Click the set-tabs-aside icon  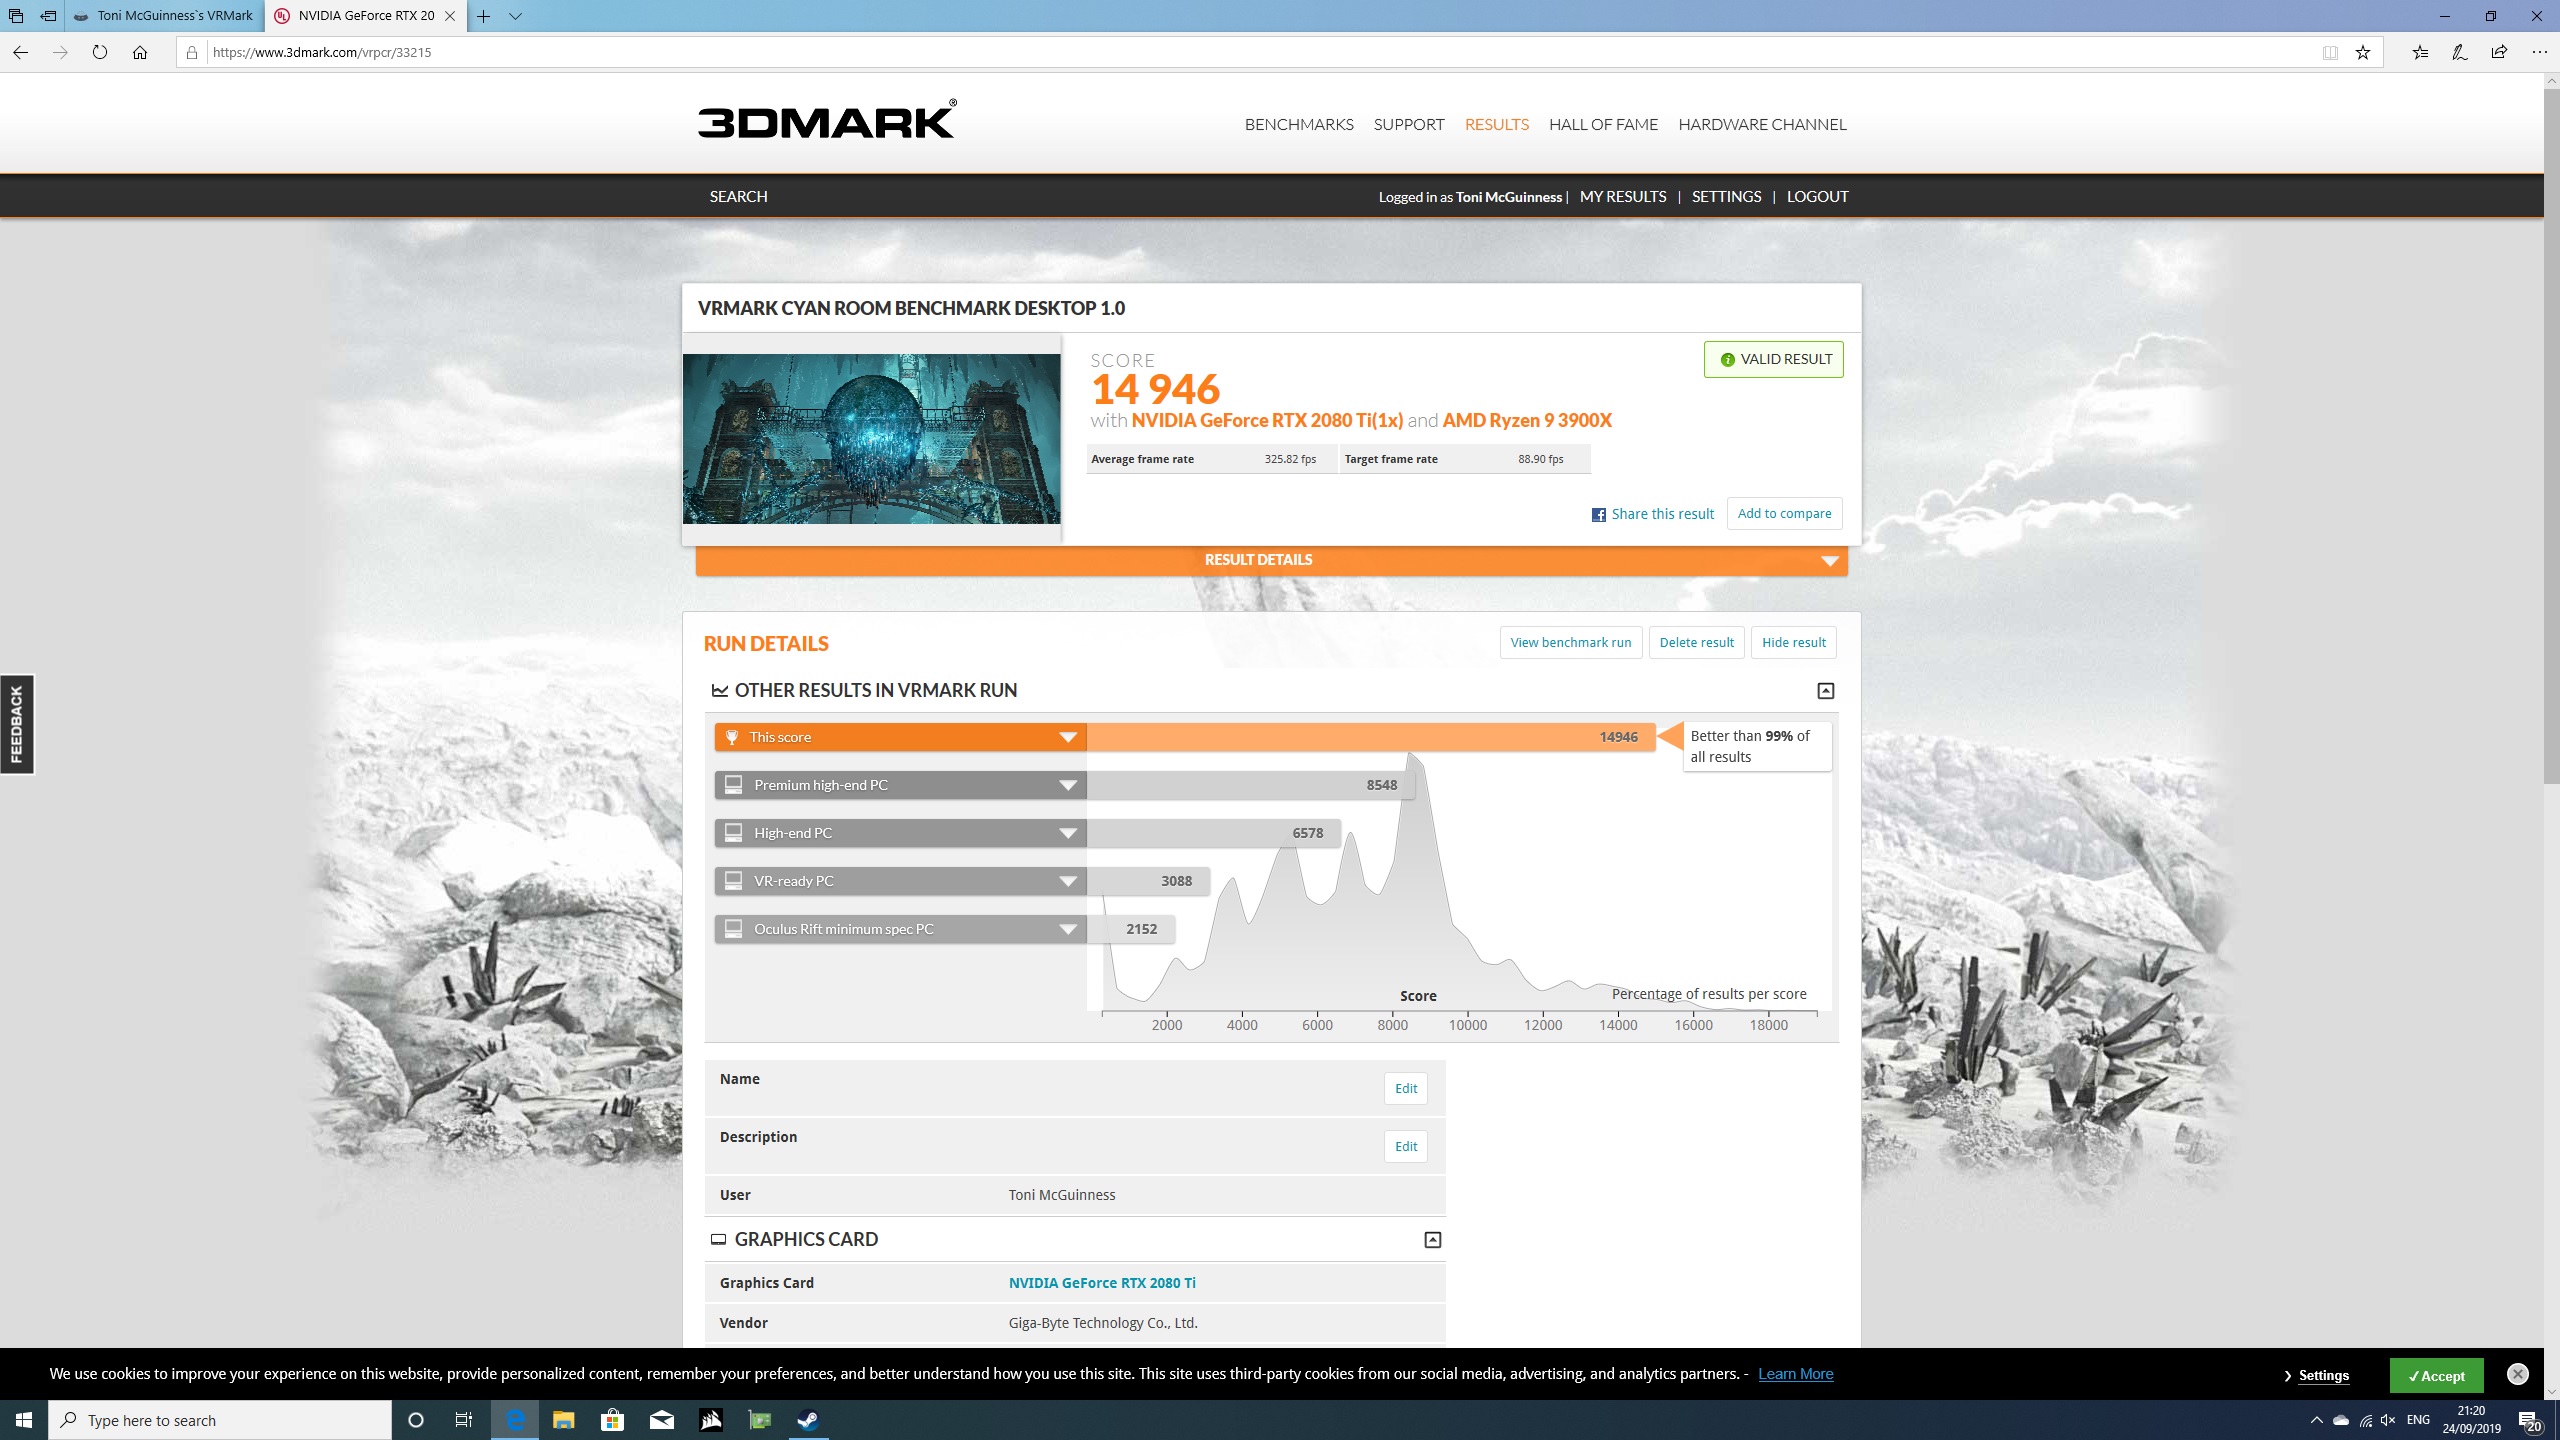point(48,16)
